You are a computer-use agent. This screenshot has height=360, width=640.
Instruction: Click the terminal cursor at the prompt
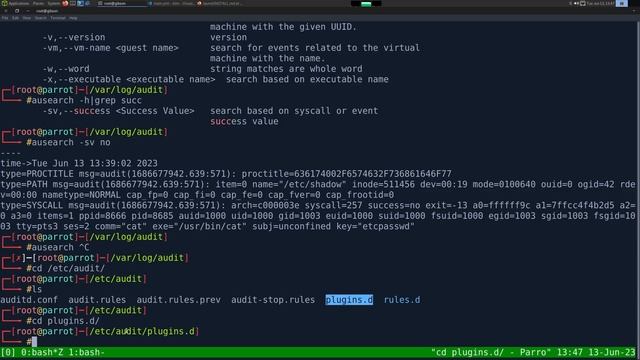pyautogui.click(x=34, y=342)
